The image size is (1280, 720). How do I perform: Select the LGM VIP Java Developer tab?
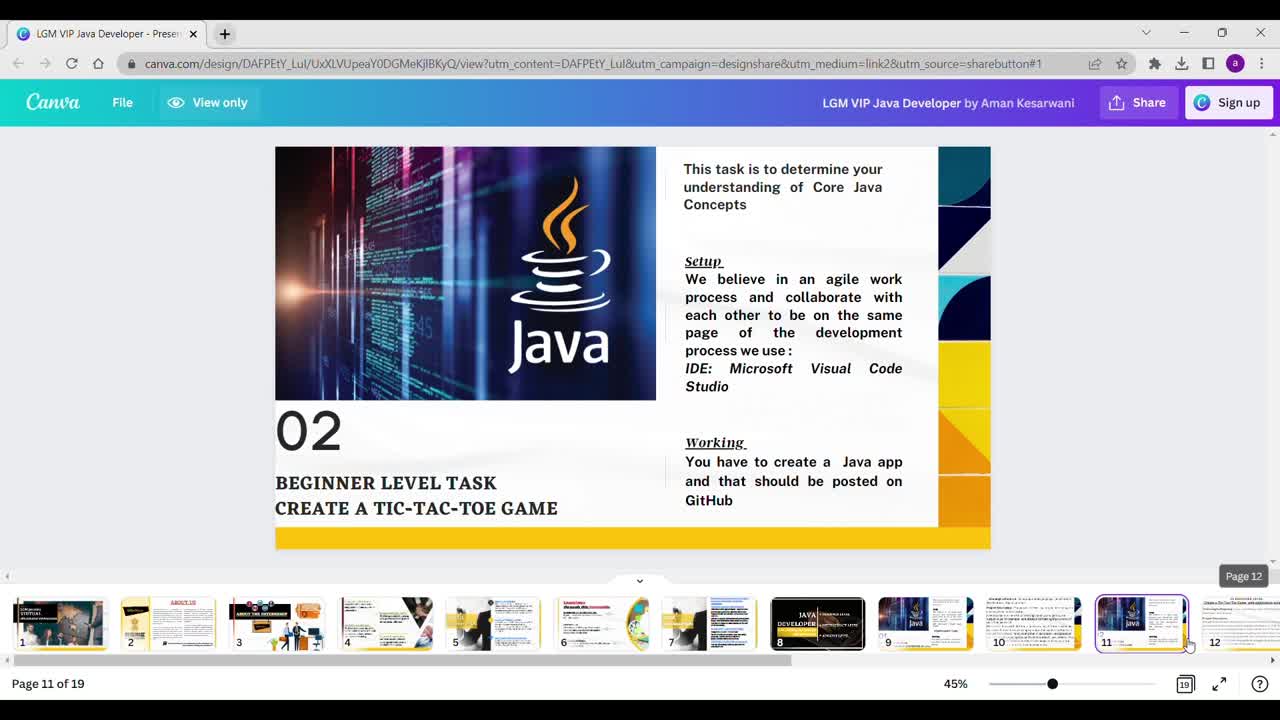click(x=108, y=34)
